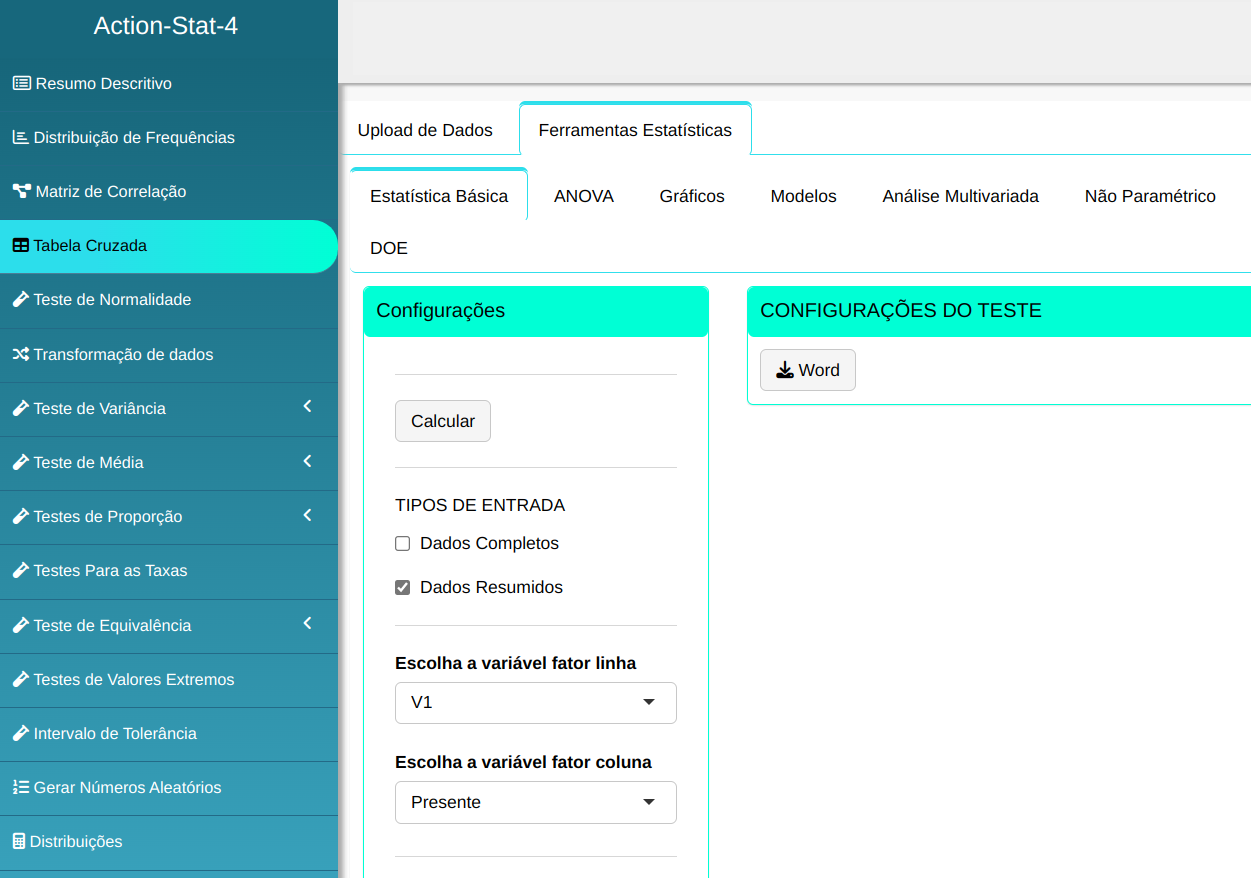Click the Distribuições calculator icon

coord(19,841)
